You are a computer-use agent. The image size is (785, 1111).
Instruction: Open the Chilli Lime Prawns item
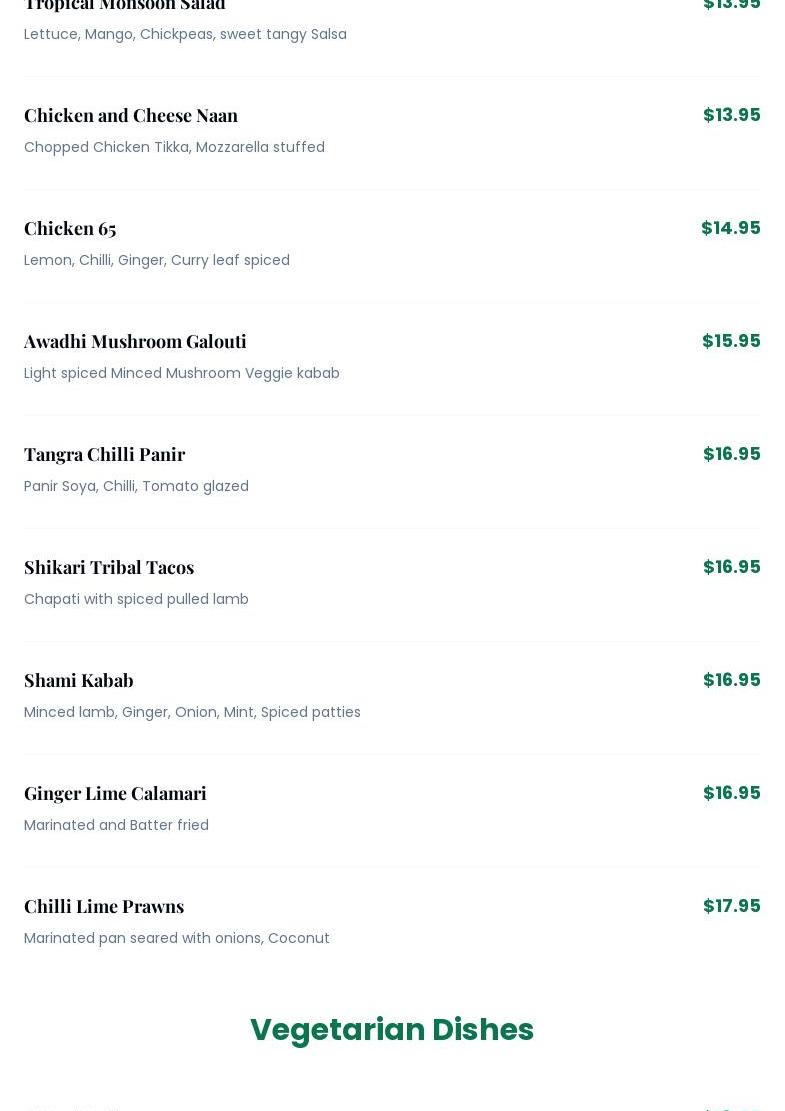coord(104,906)
